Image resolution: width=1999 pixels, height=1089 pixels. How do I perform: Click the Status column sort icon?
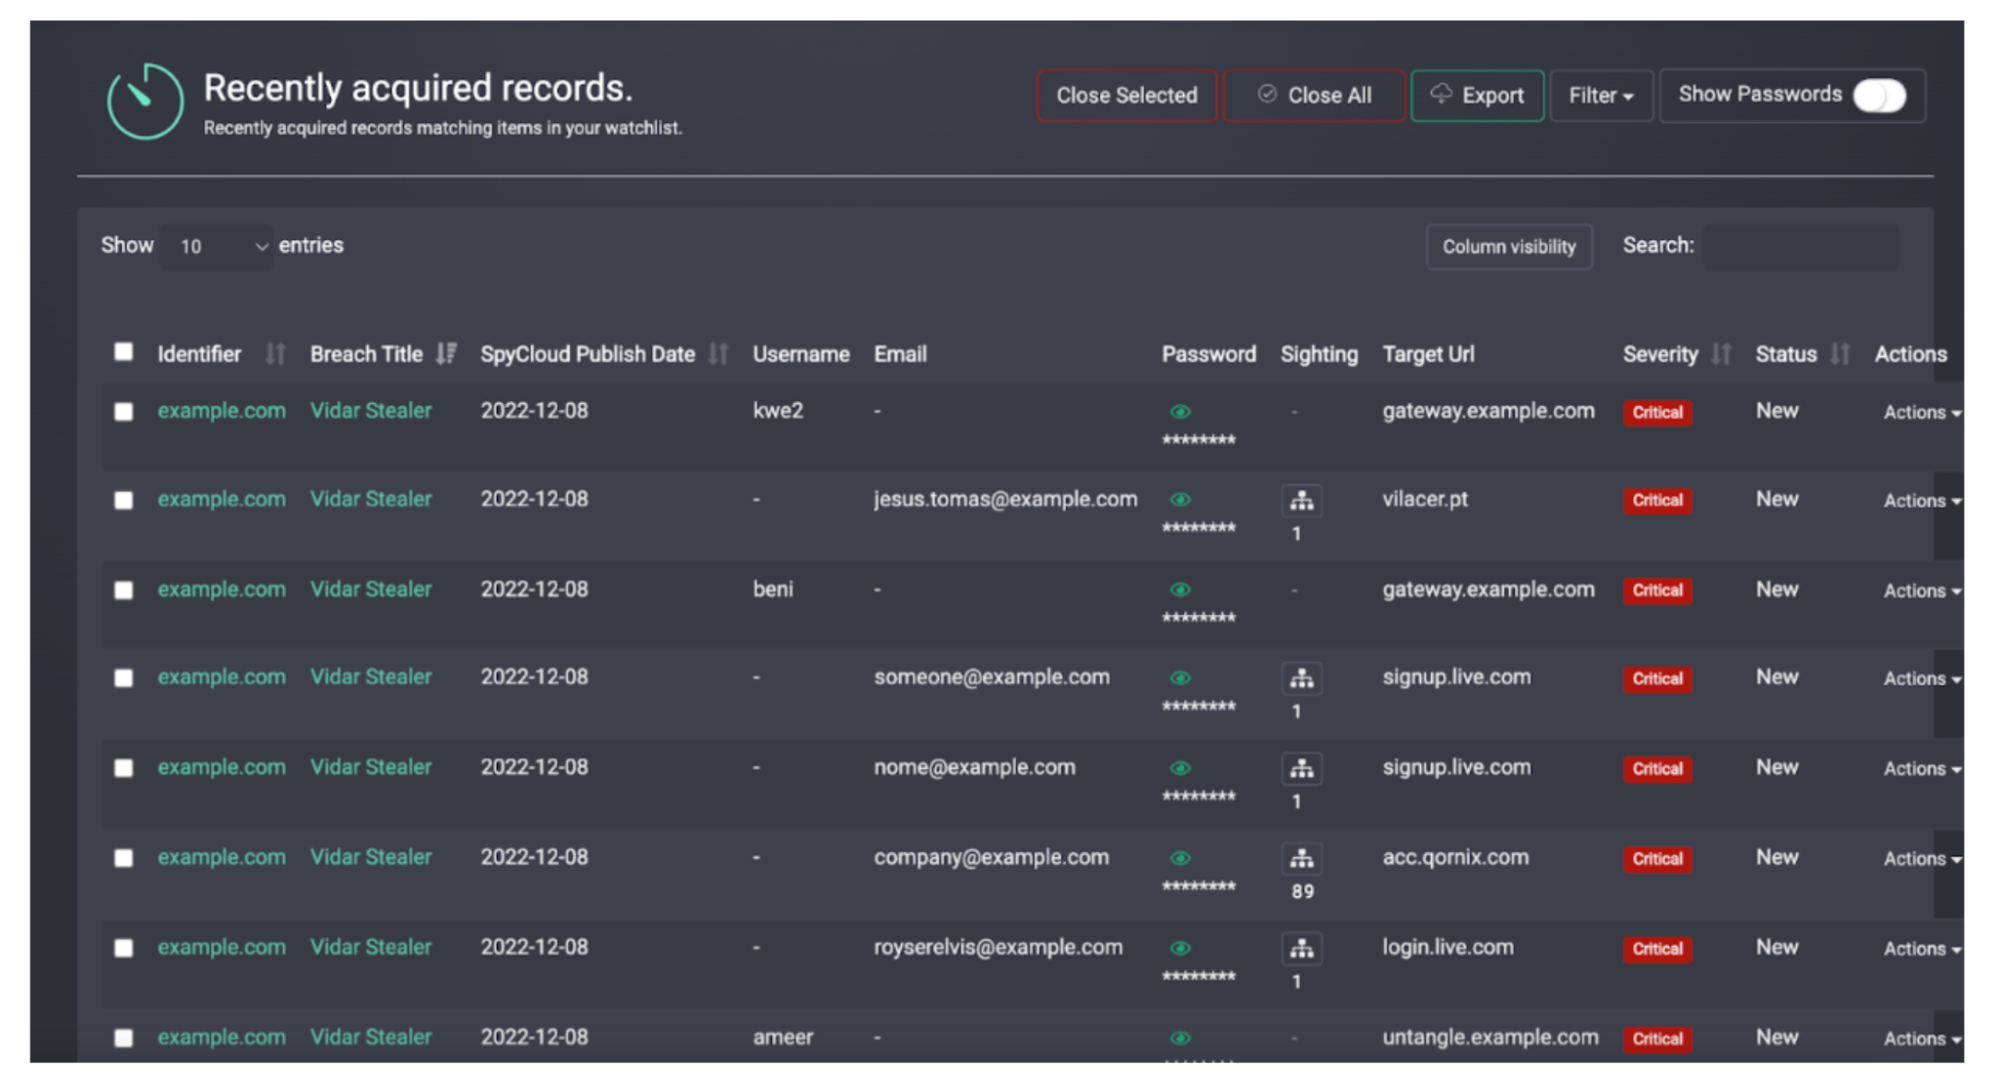tap(1840, 354)
